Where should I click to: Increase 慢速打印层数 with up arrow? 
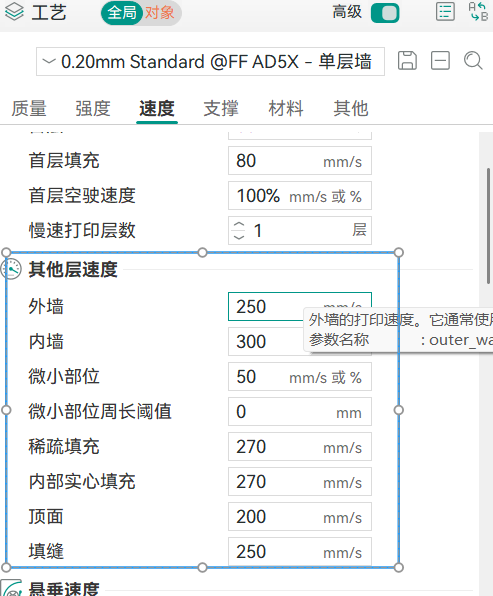pyautogui.click(x=239, y=225)
